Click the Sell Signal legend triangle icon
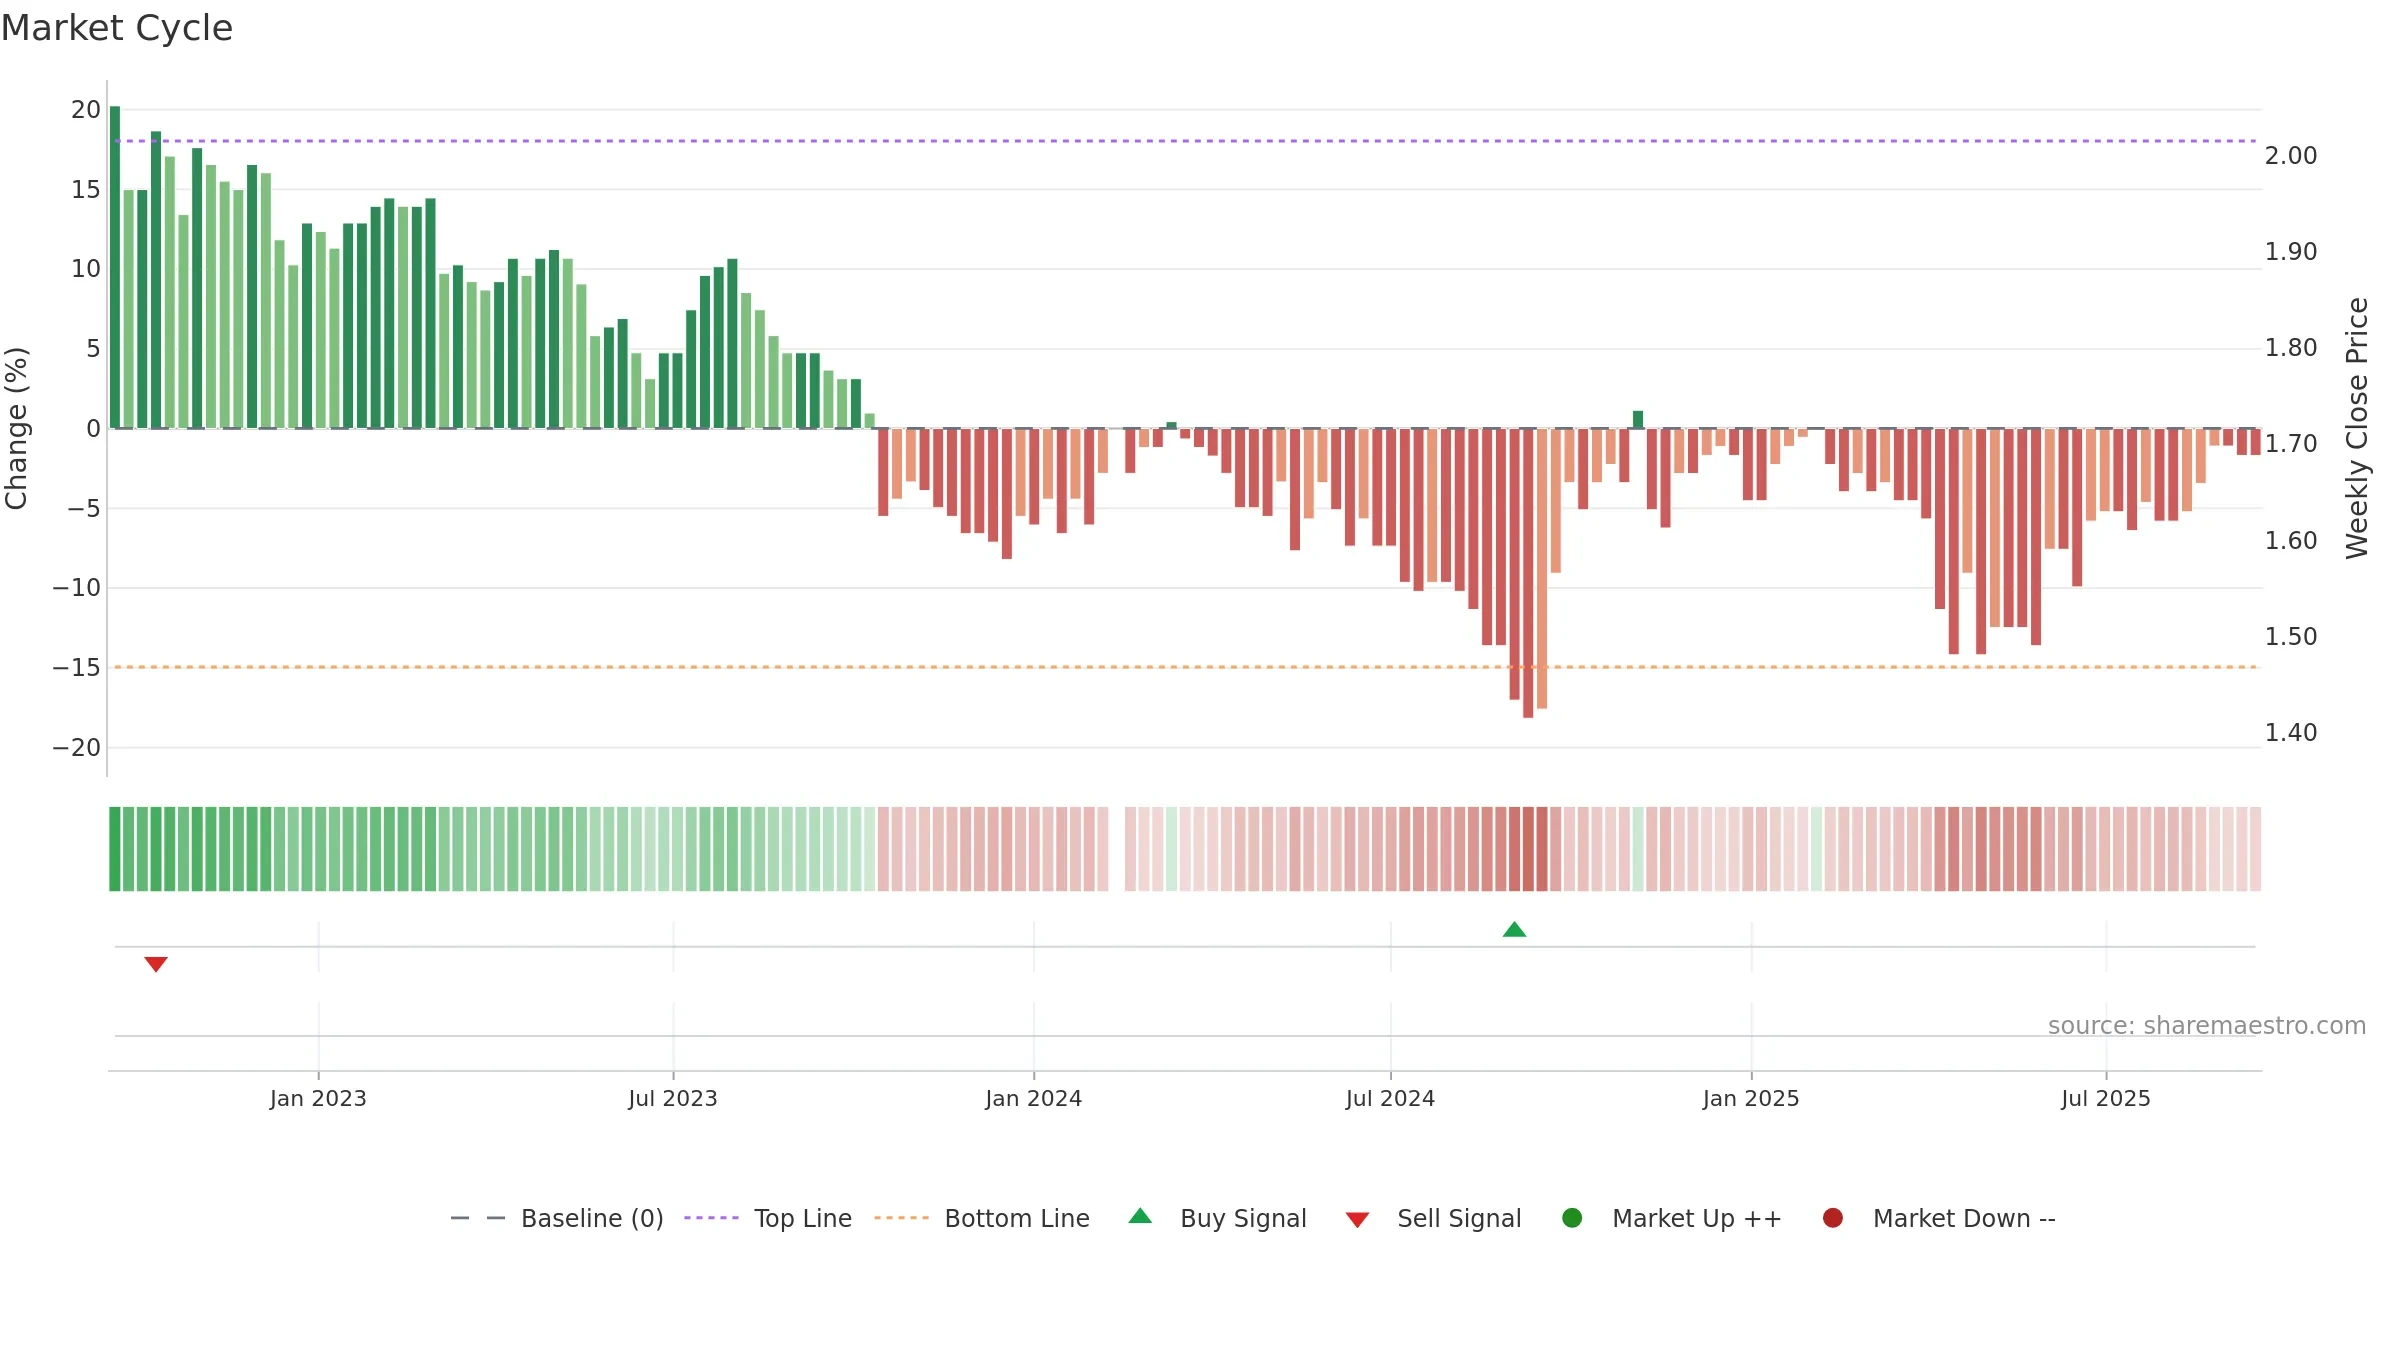 click(1357, 1220)
